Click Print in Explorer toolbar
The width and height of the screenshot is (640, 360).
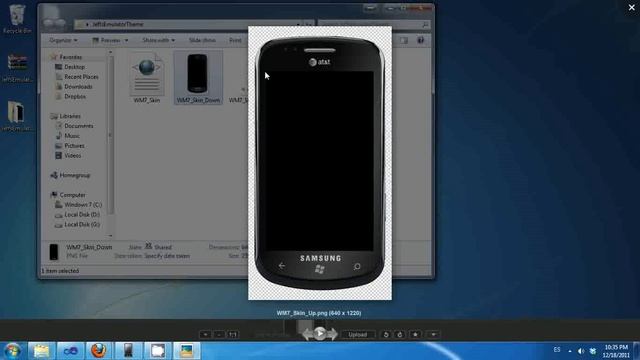(x=236, y=40)
